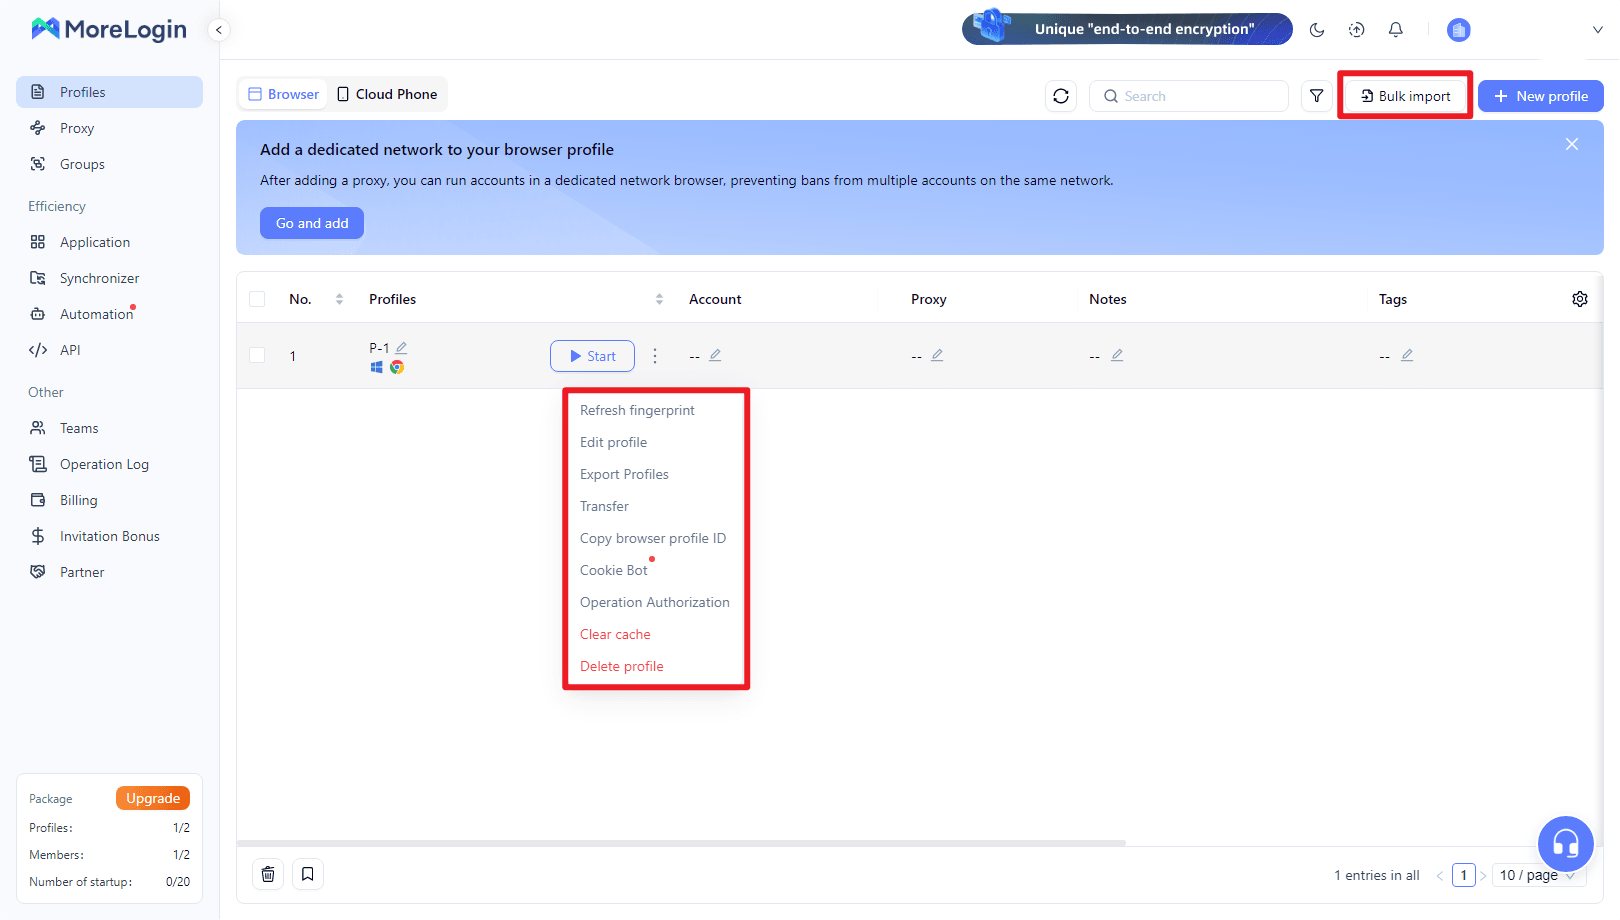1620x920 pixels.
Task: Click the Go and add button
Action: [311, 222]
